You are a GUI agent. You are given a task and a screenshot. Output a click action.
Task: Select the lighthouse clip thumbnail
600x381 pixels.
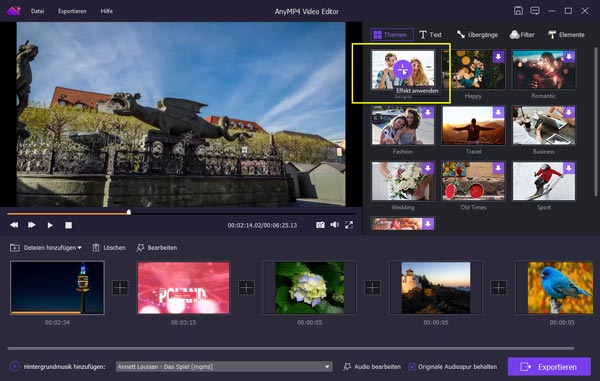point(436,288)
